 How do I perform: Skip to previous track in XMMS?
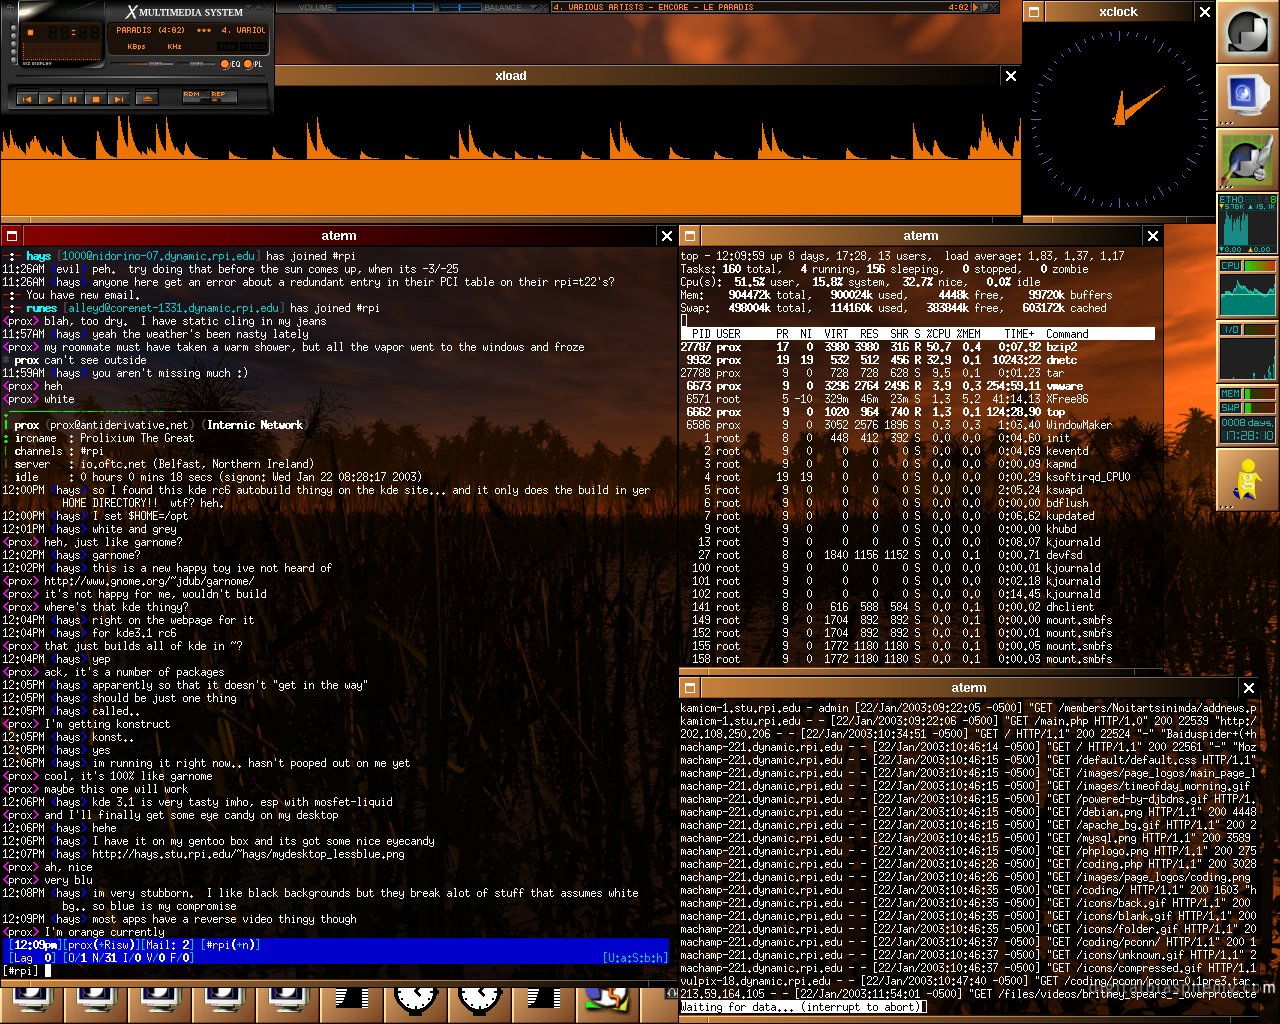(x=27, y=99)
